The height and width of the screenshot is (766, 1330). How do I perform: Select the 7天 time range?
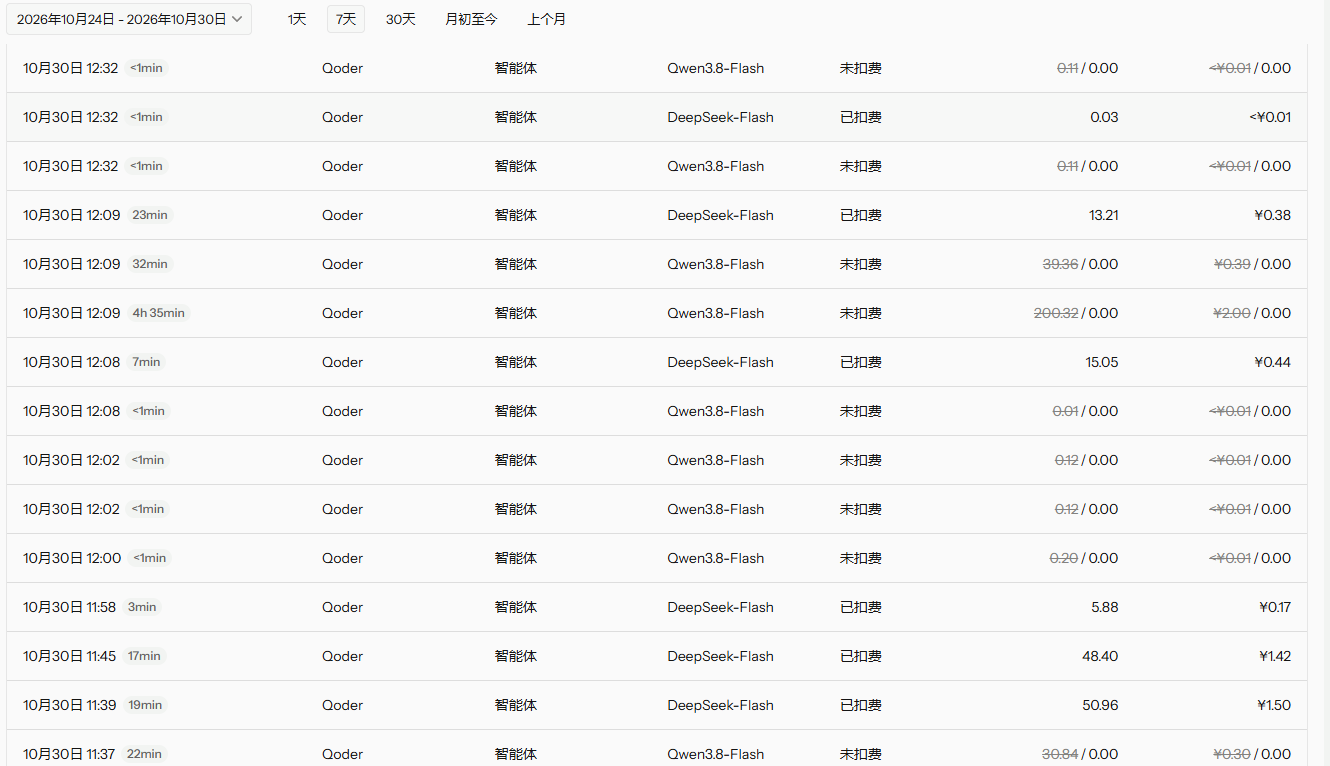[x=346, y=19]
